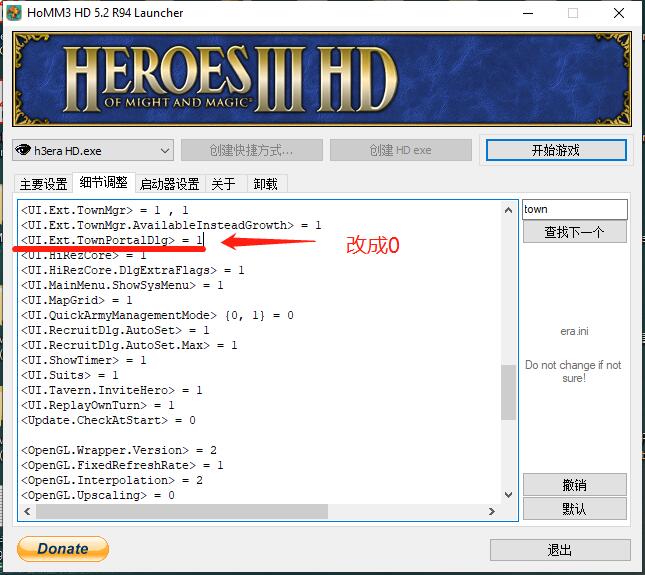
Task: Click the <UI.Tavern.InviteHero> line
Action: coord(112,390)
